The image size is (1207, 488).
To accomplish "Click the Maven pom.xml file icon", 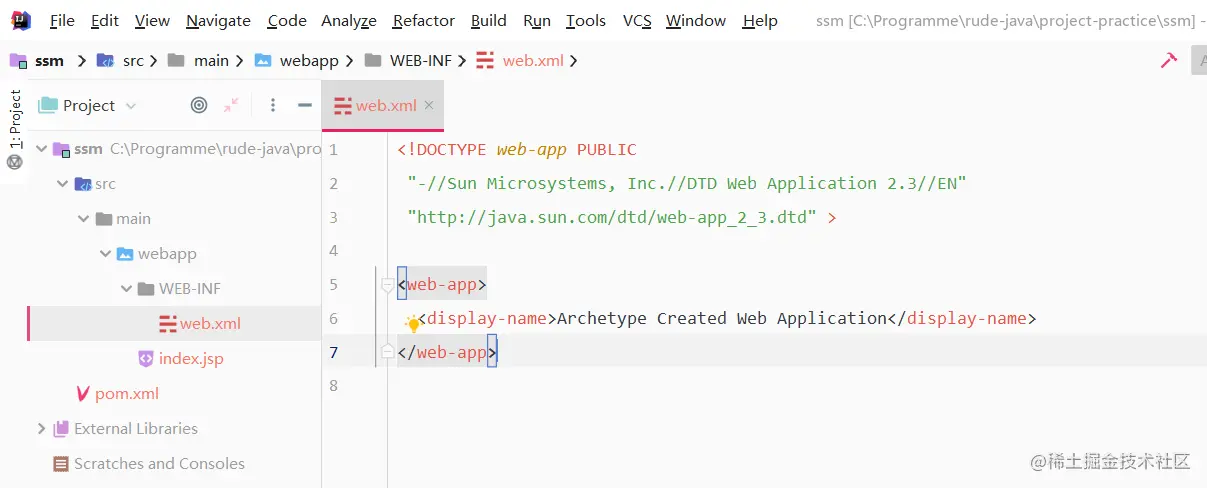I will pos(83,394).
